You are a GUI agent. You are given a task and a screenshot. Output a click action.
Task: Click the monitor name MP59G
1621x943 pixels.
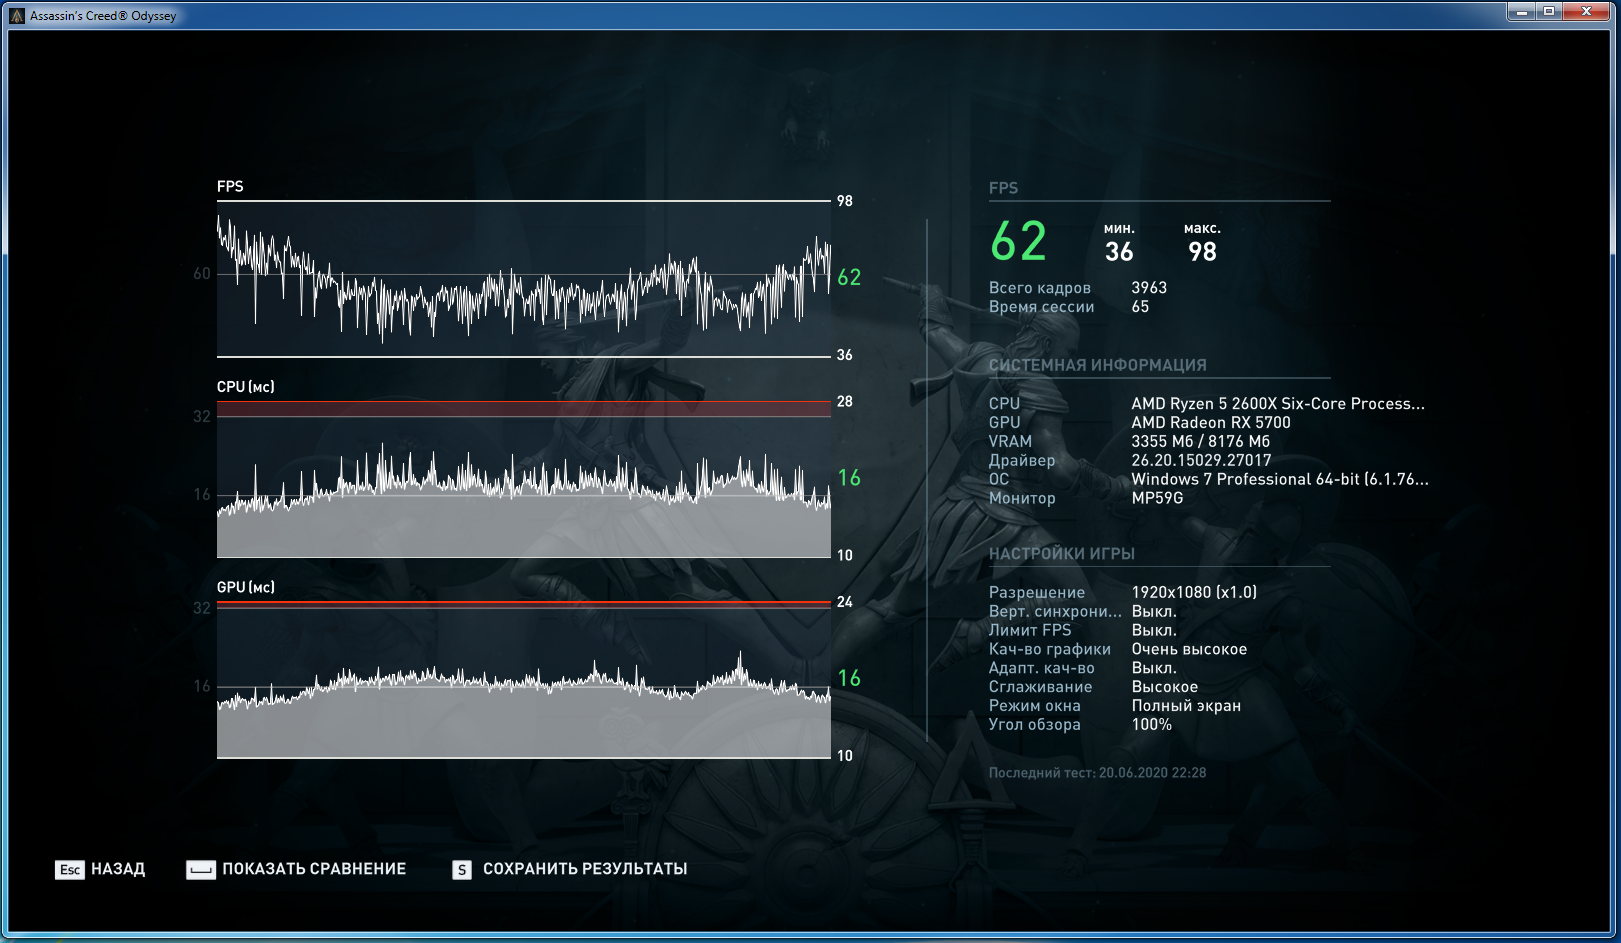[1157, 498]
